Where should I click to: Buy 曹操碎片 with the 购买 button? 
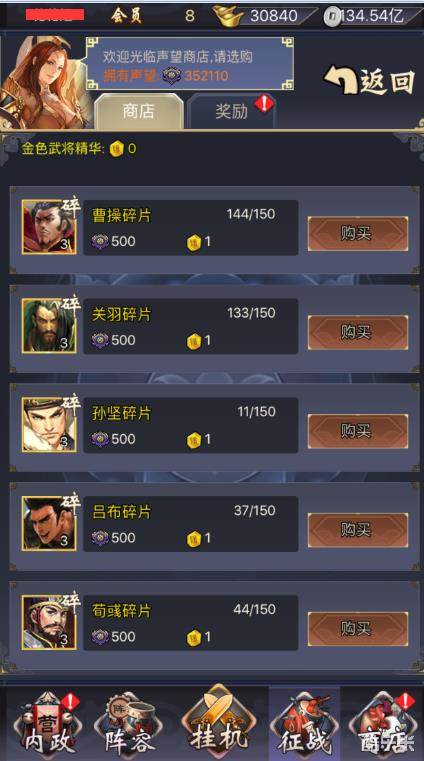point(358,233)
